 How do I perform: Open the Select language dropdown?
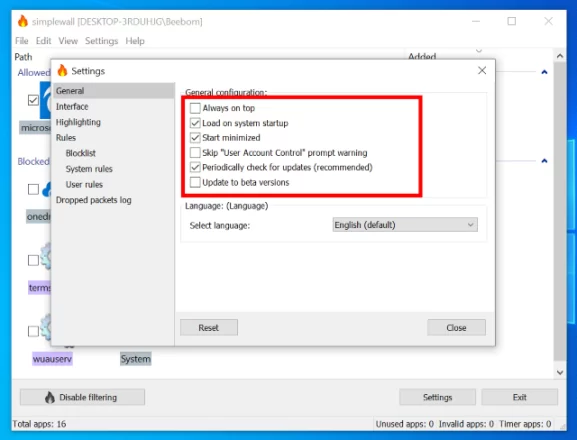coord(405,225)
